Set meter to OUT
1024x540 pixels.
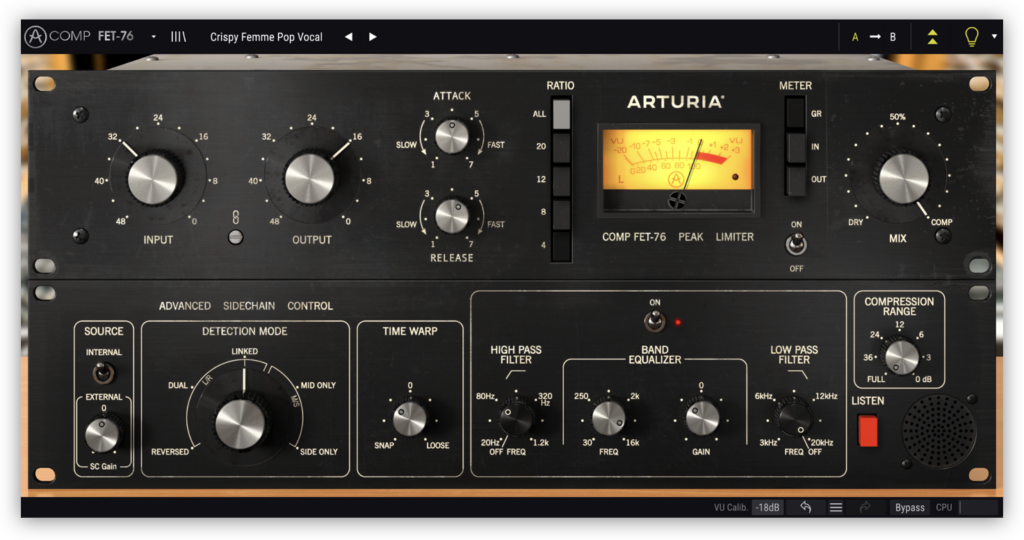[x=795, y=180]
